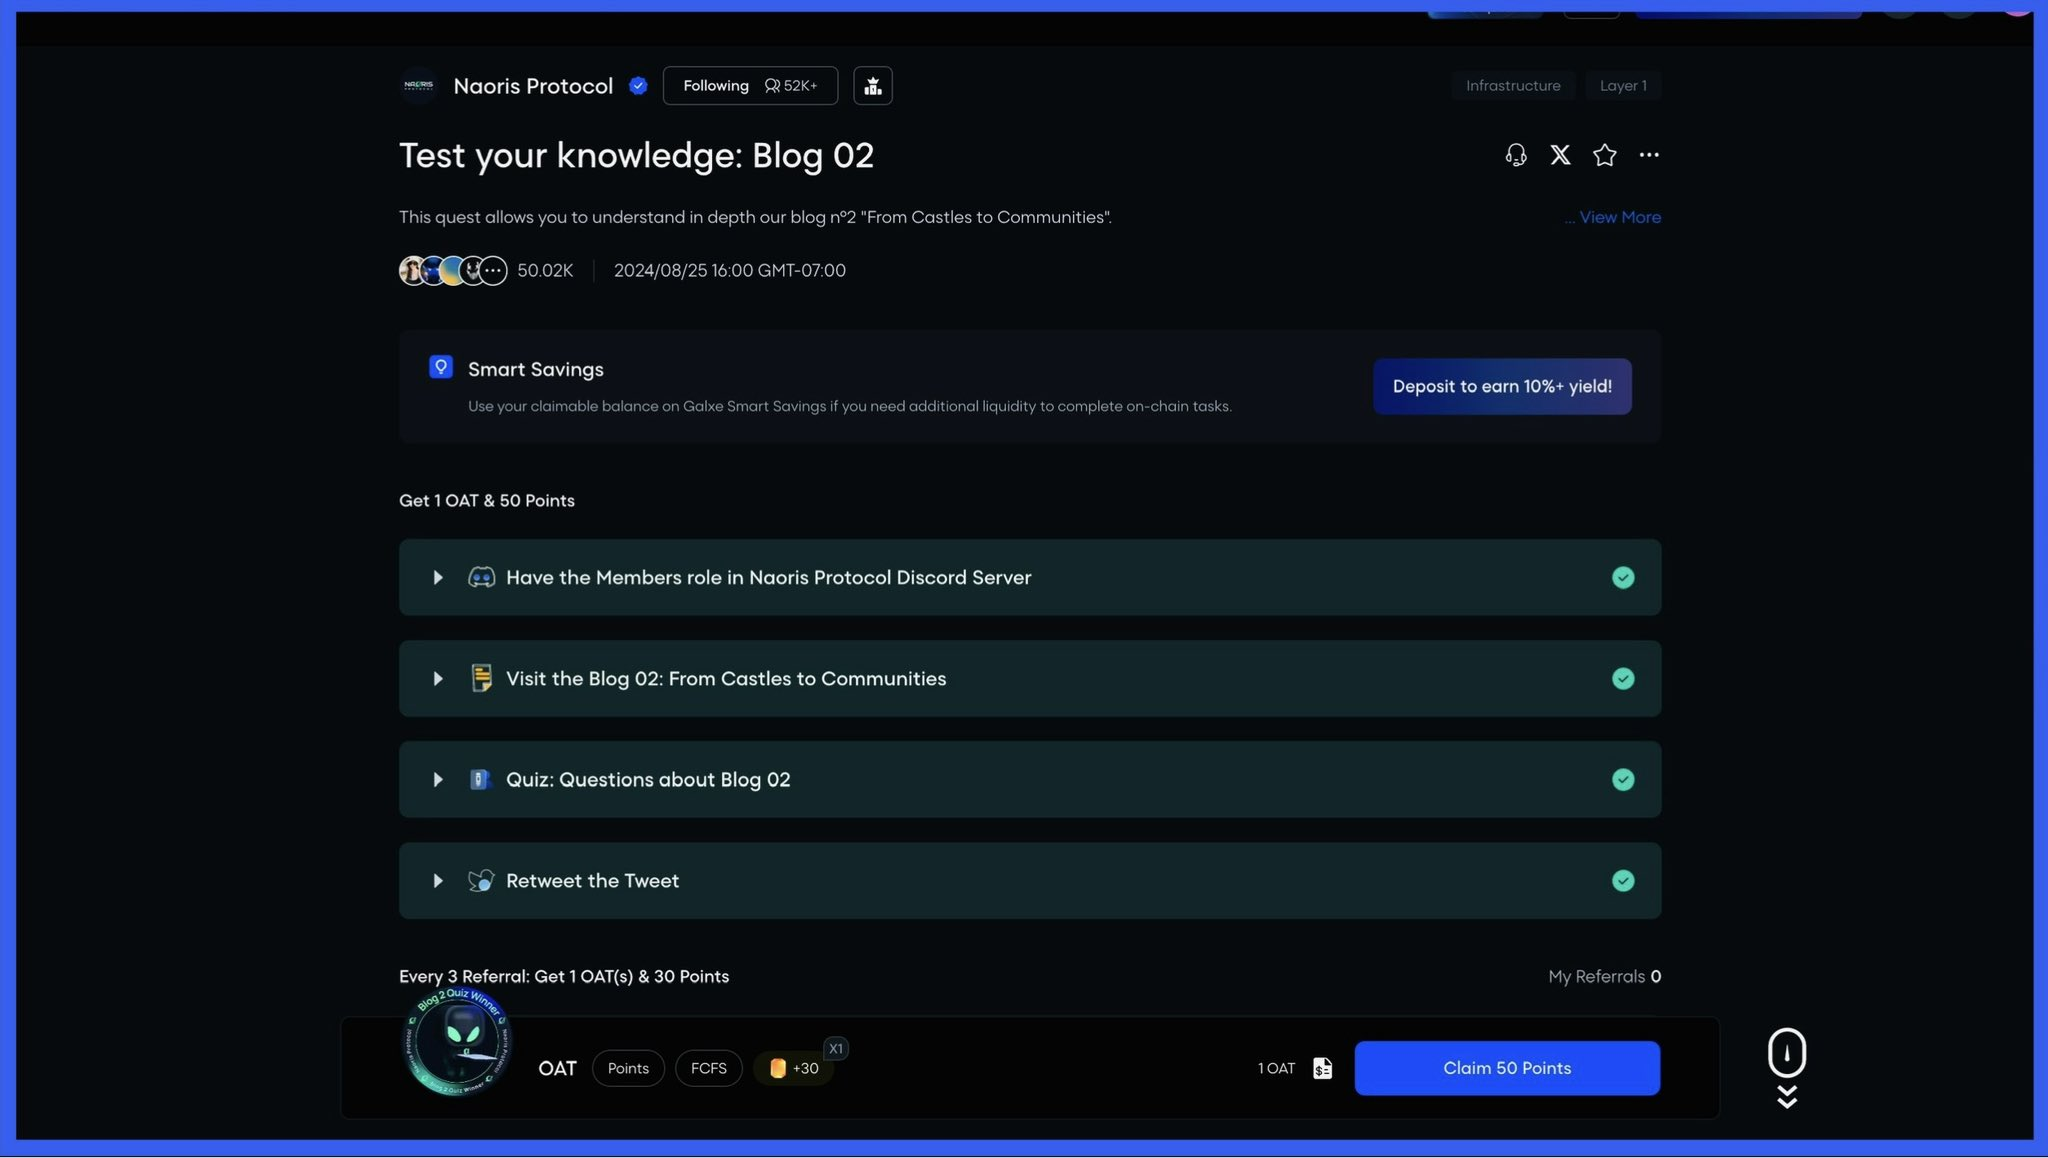Screen dimensions: 2048x1158
Task: Click the quiz icon in Questions about Blog 02
Action: (x=480, y=780)
